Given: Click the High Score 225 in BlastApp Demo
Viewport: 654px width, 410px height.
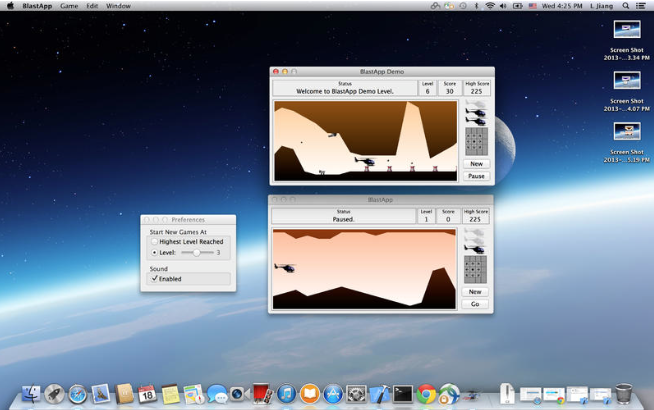Looking at the screenshot, I should [x=476, y=91].
